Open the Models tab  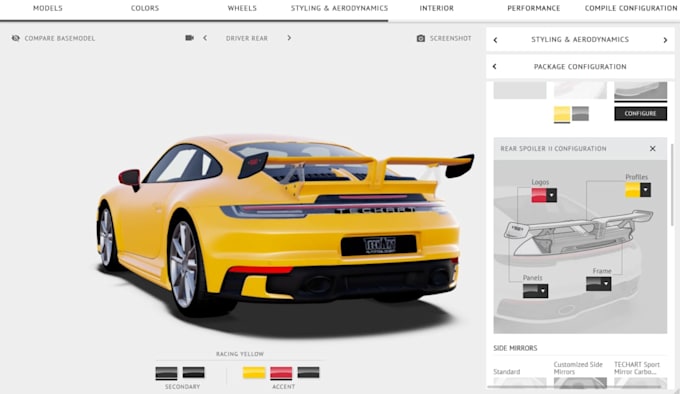pyautogui.click(x=48, y=8)
